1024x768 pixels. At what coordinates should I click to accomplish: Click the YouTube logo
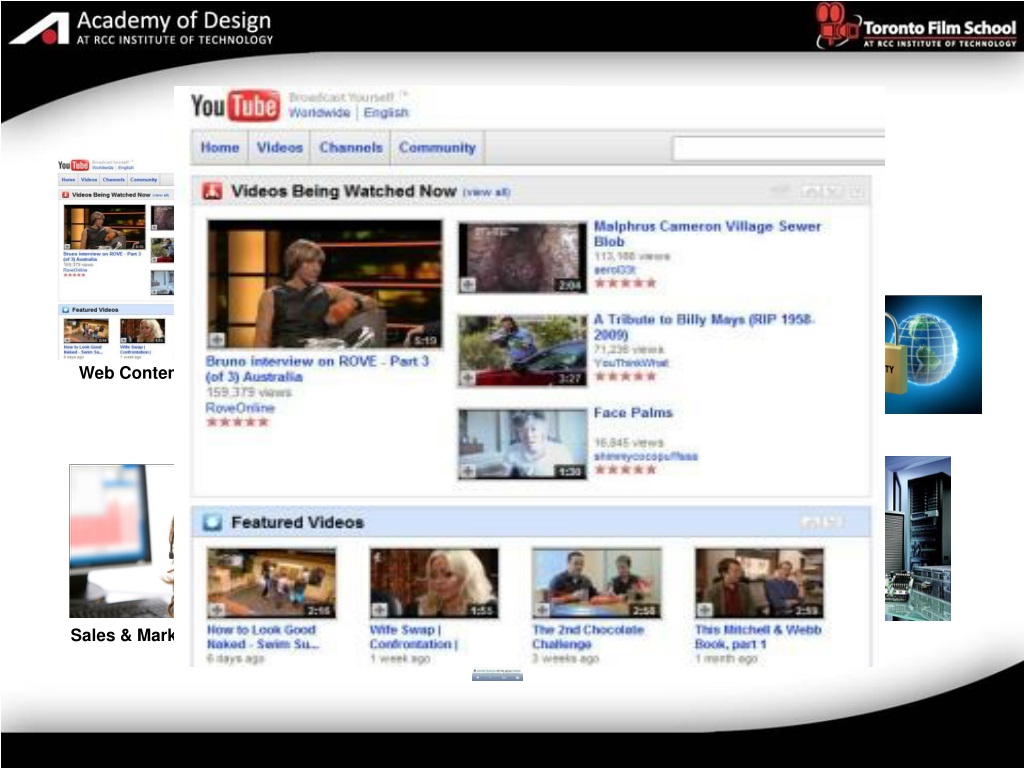pyautogui.click(x=235, y=106)
